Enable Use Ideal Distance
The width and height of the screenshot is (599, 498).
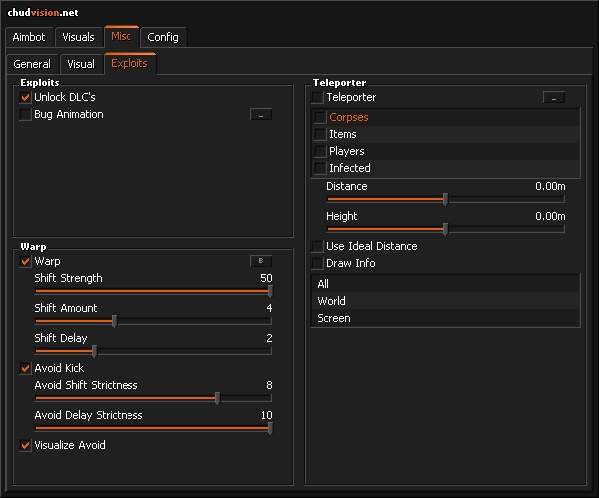(x=317, y=246)
